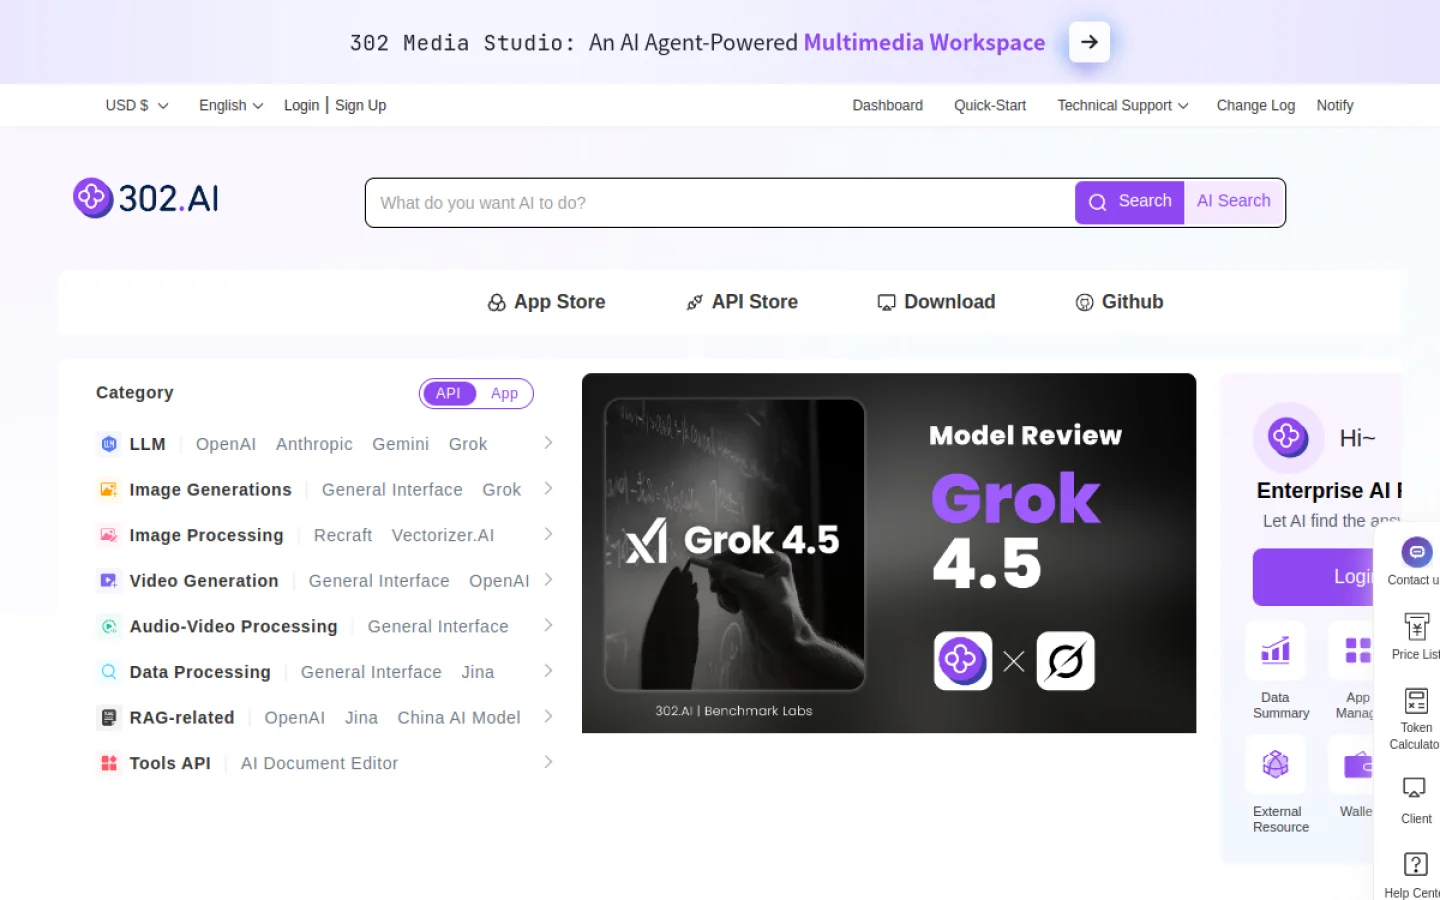Click the AI Search button
Screen dimensions: 1440x900
coord(1234,201)
